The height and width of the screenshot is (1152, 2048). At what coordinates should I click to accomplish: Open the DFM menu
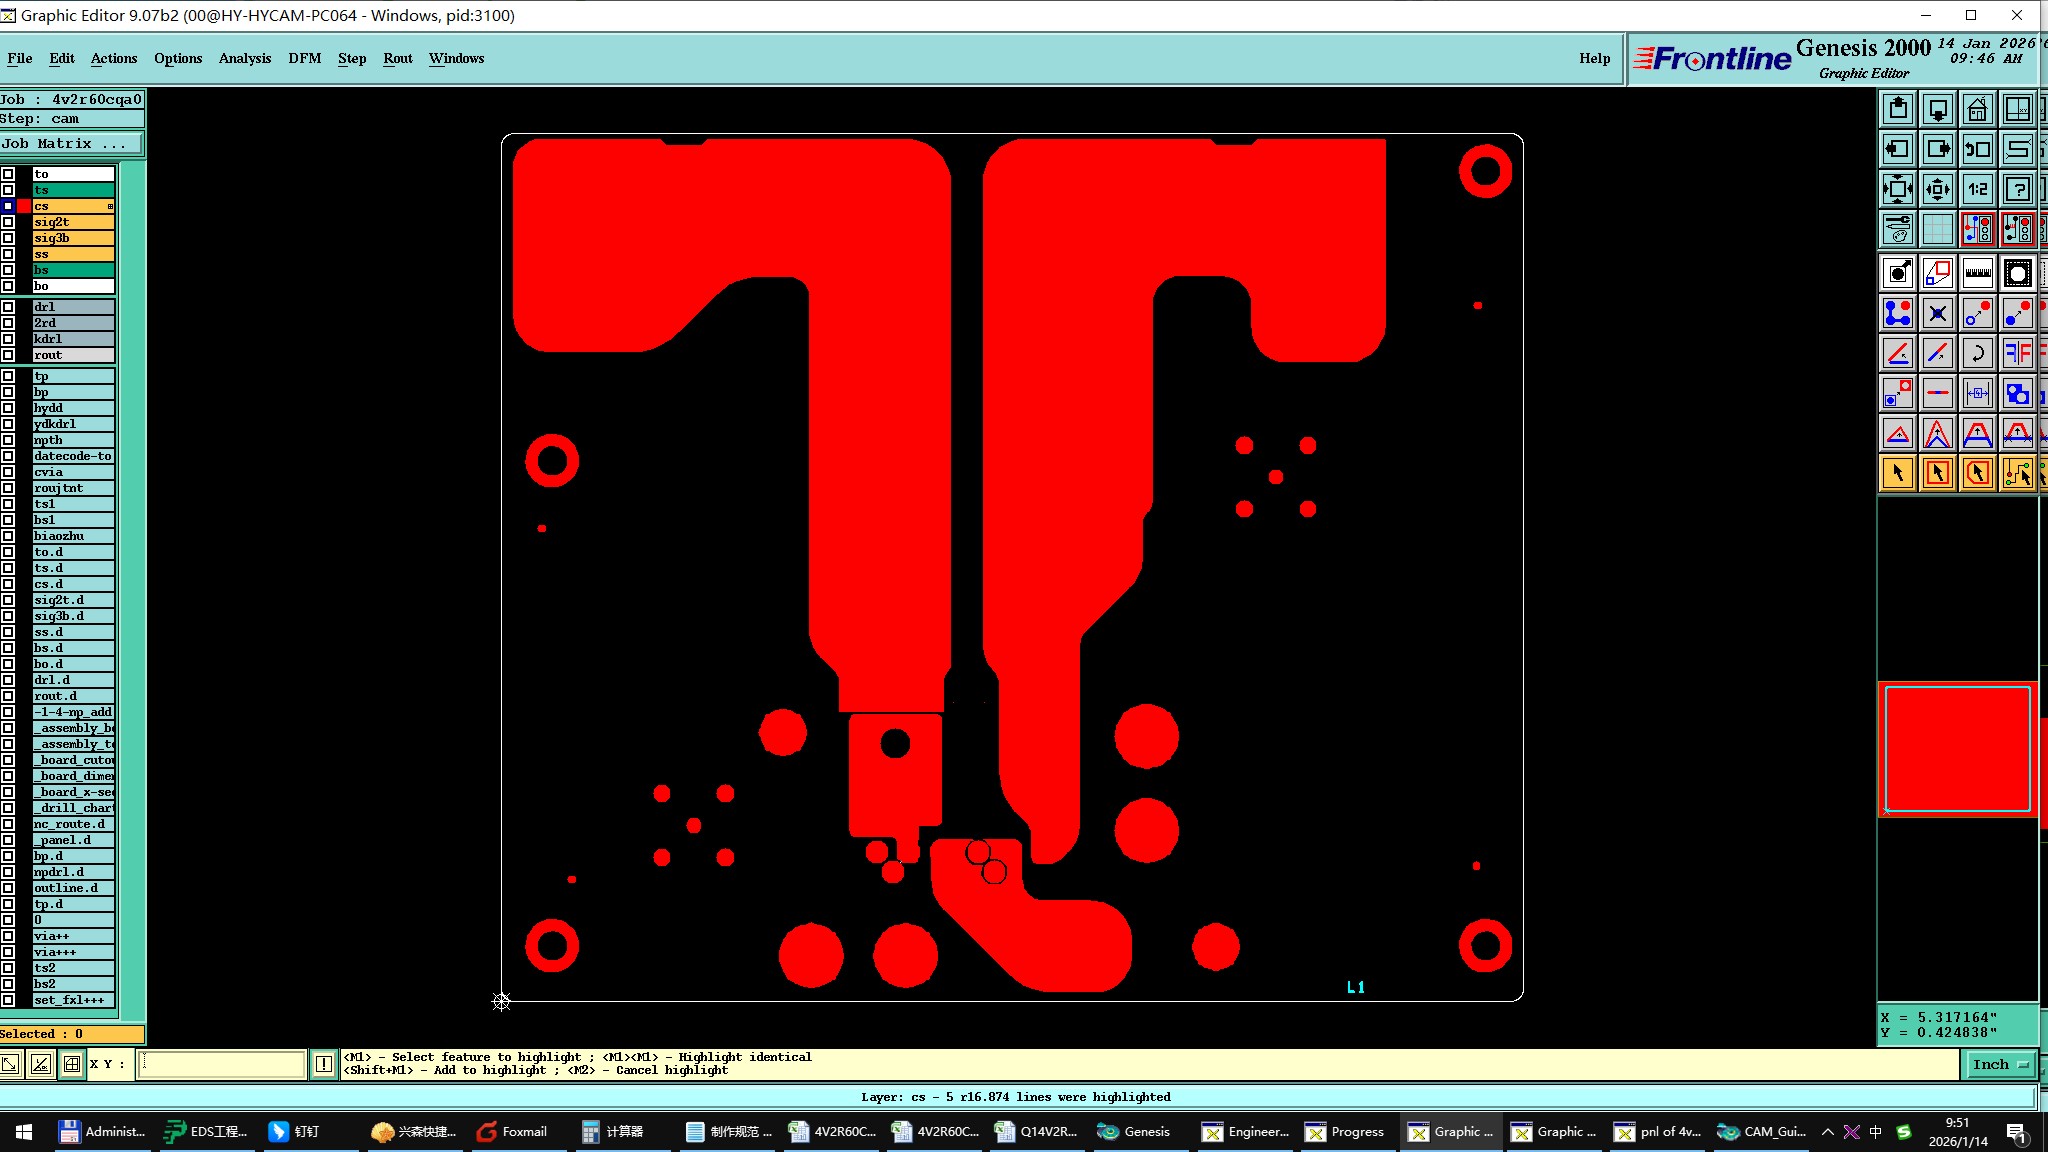(x=304, y=58)
